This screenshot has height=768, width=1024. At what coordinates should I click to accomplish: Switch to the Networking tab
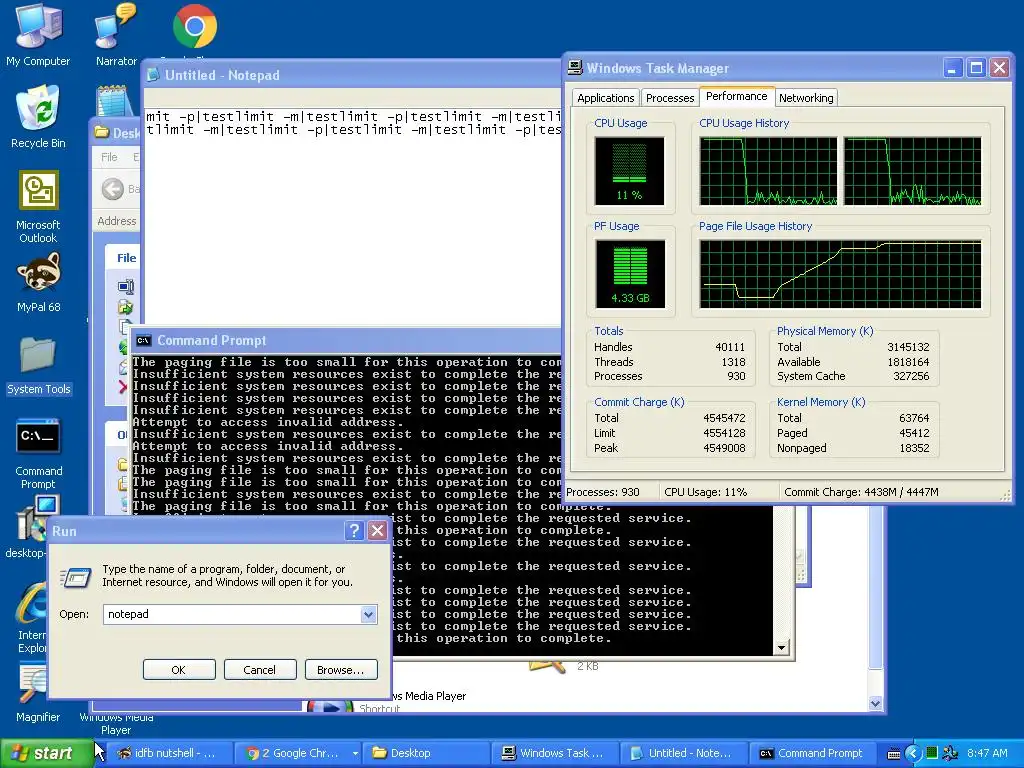(x=806, y=98)
